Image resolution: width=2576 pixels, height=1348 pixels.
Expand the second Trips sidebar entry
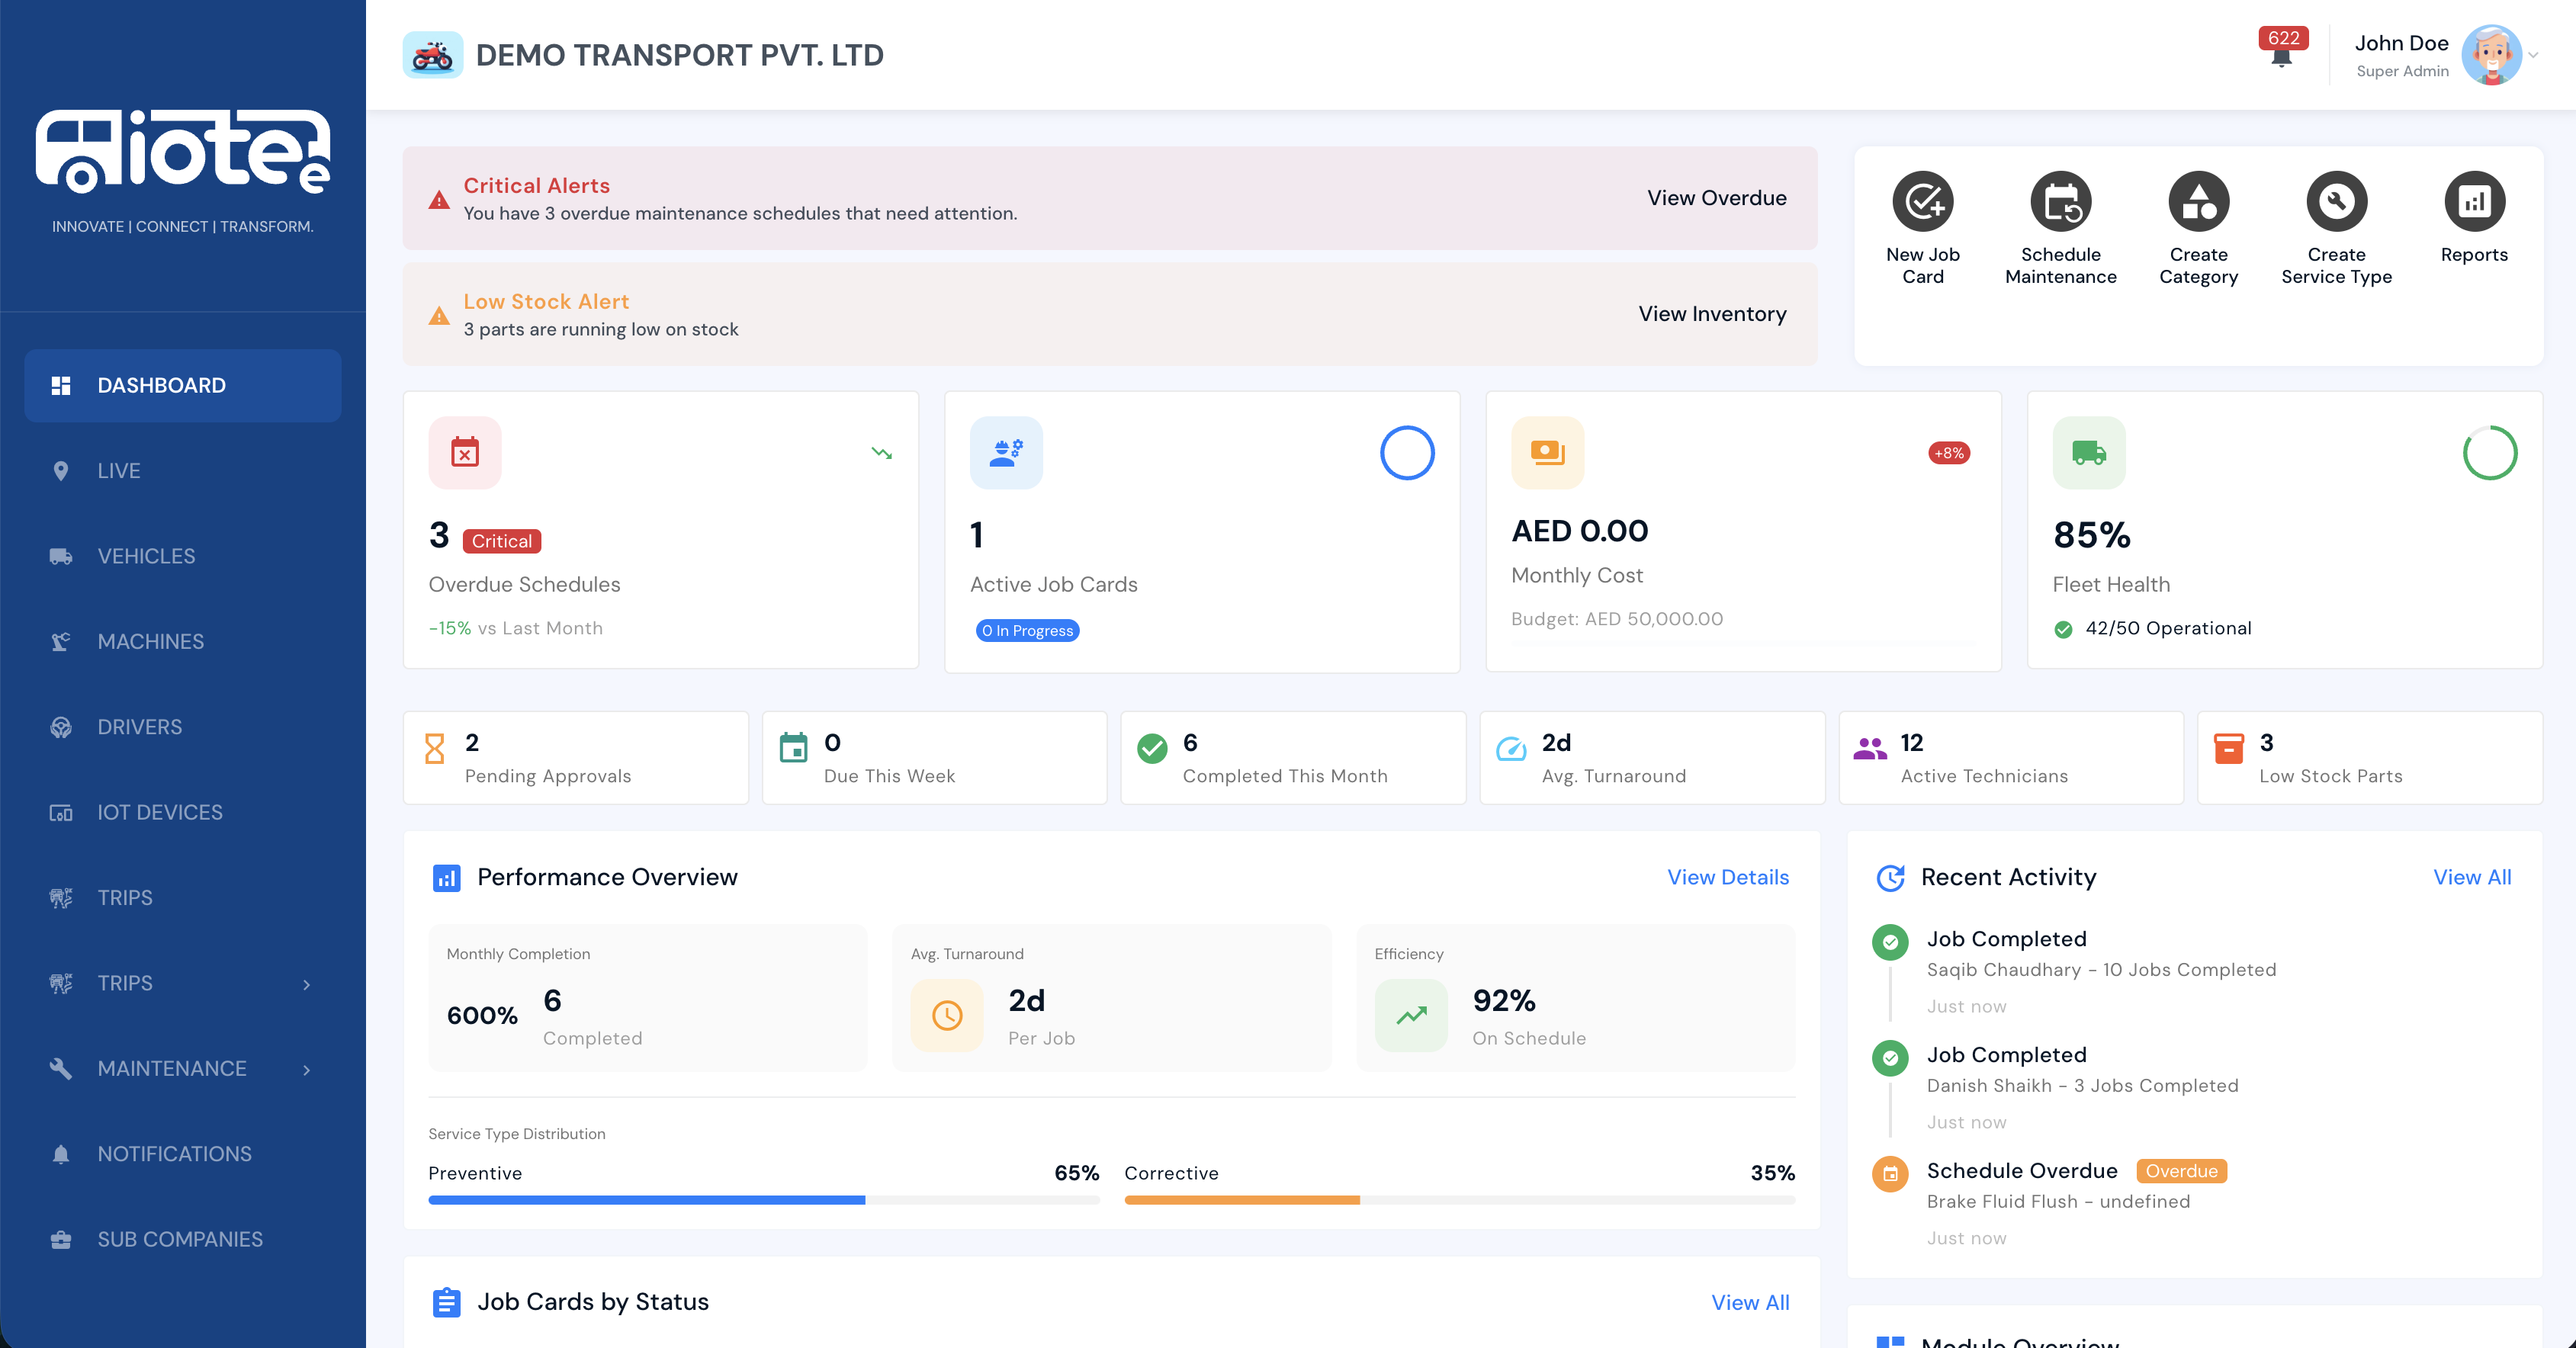click(124, 983)
